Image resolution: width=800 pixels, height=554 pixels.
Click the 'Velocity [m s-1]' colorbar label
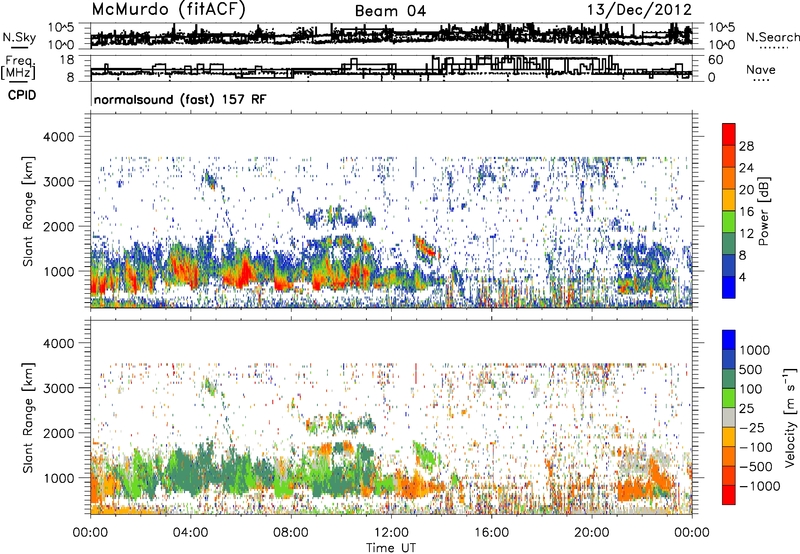[790, 417]
